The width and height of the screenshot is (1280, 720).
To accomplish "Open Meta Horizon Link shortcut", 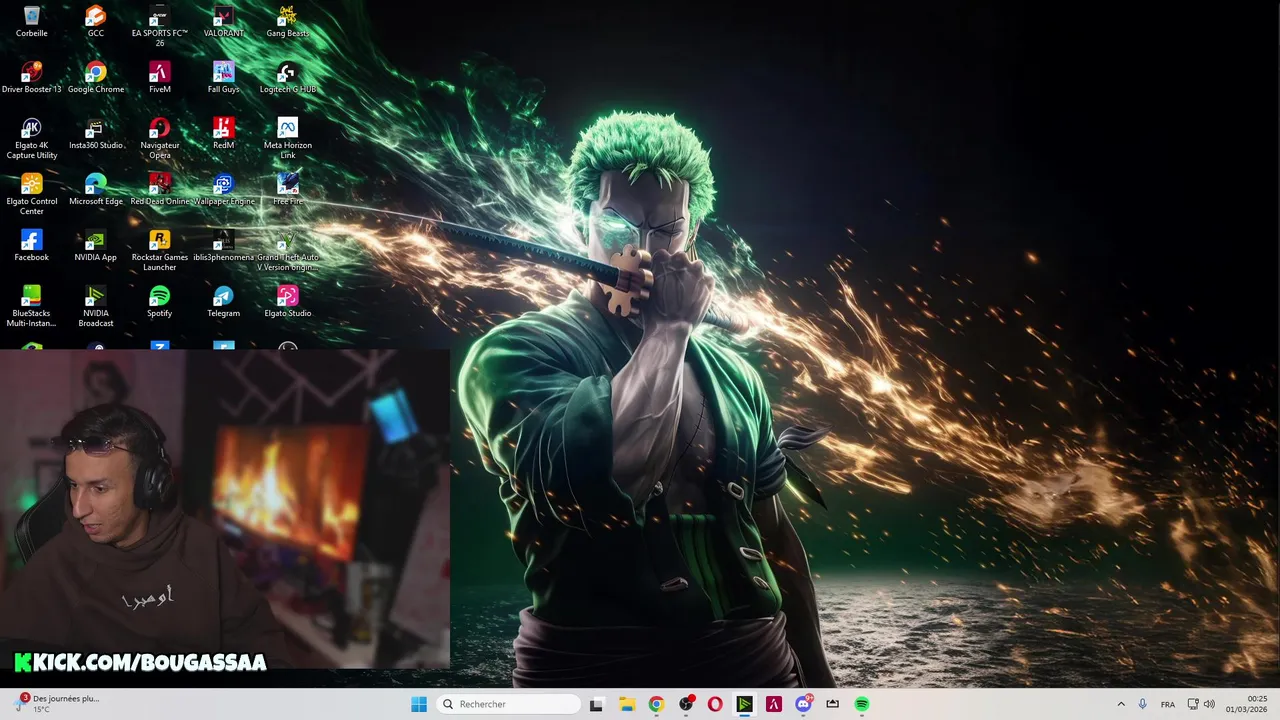I will (287, 138).
